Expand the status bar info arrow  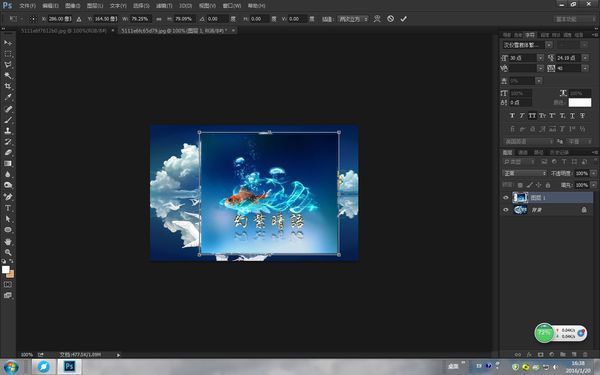coord(118,355)
